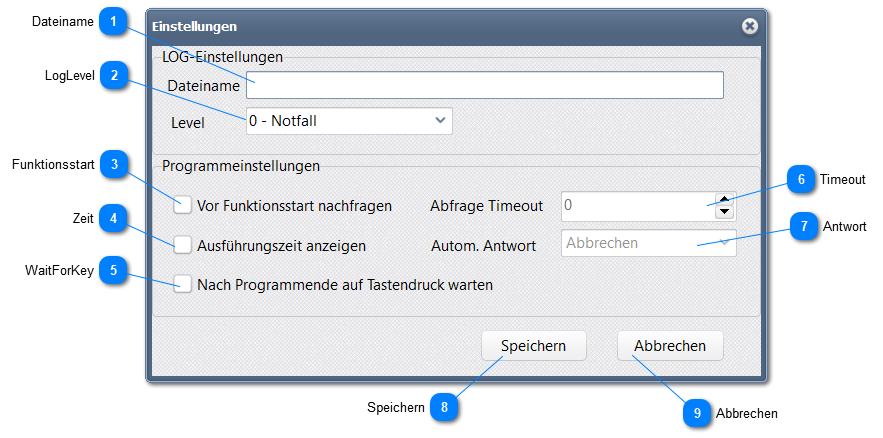883x438 pixels.
Task: Click the numbered callout 4 for Zeit
Action: click(x=117, y=219)
